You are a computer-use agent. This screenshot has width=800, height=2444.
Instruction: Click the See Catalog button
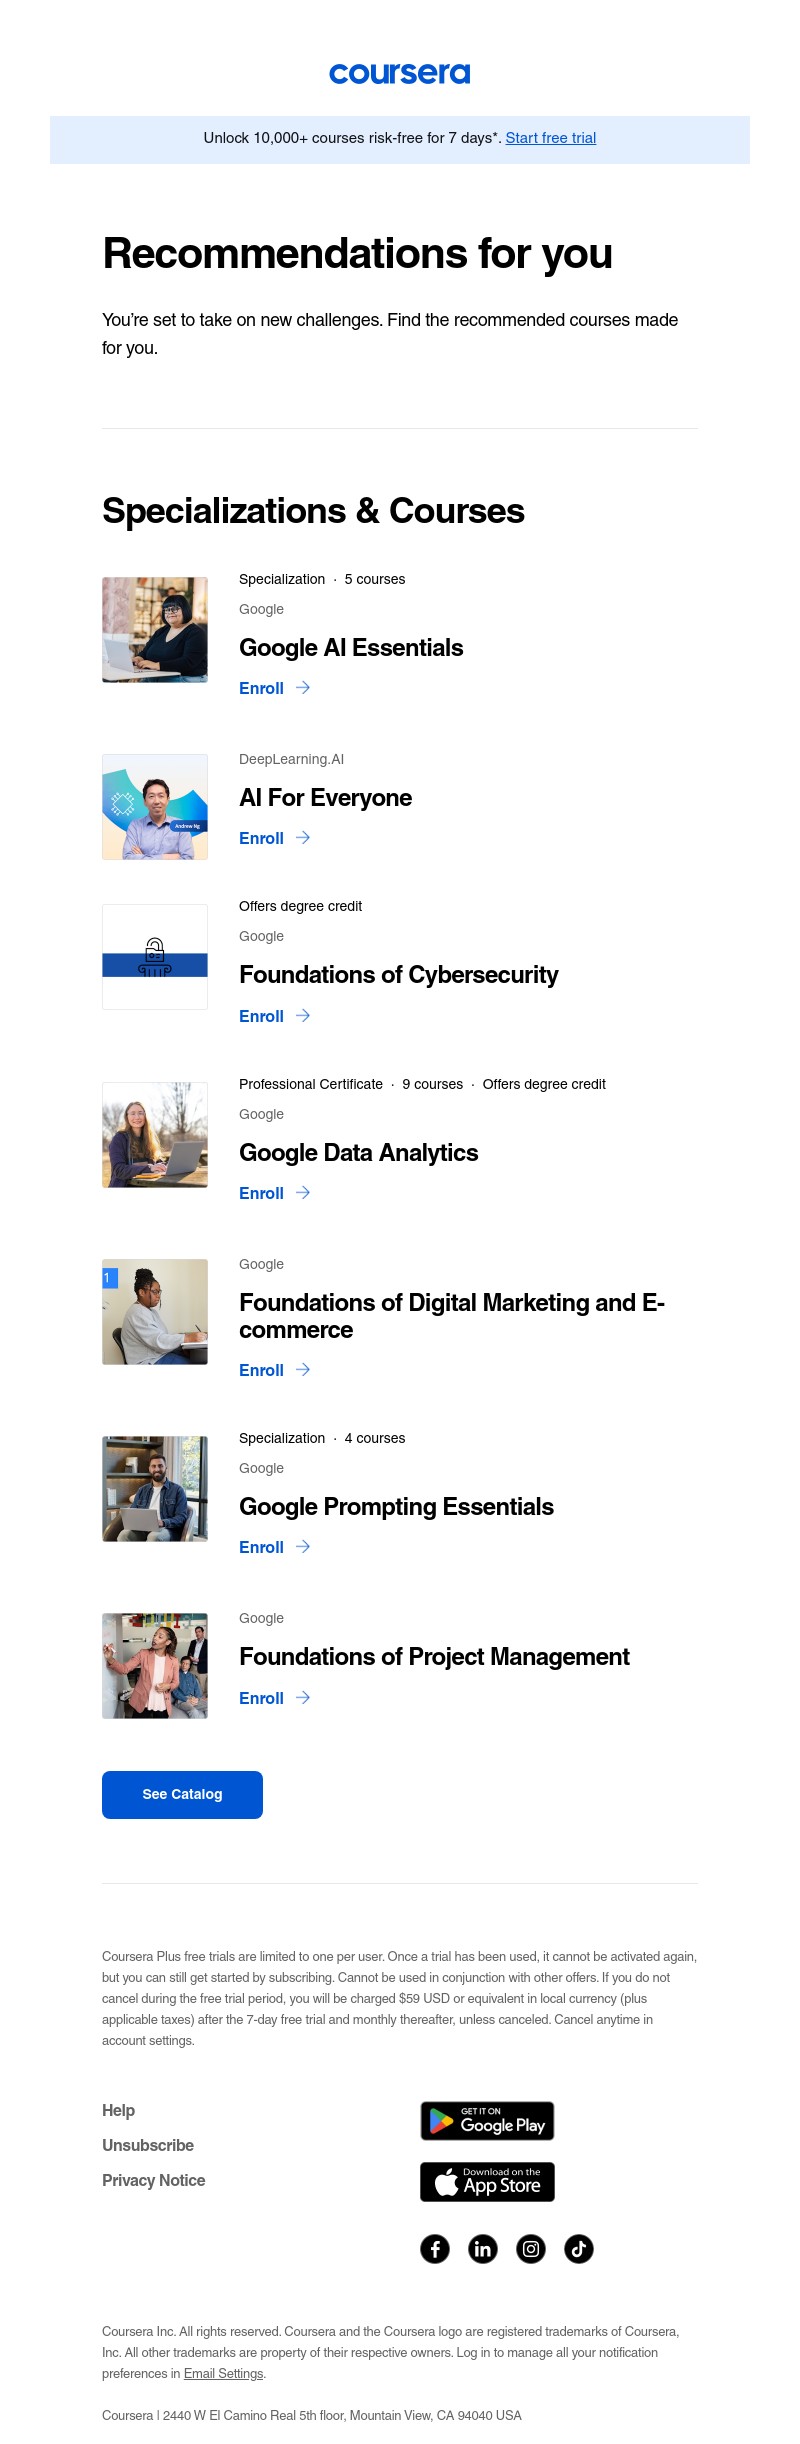182,1794
